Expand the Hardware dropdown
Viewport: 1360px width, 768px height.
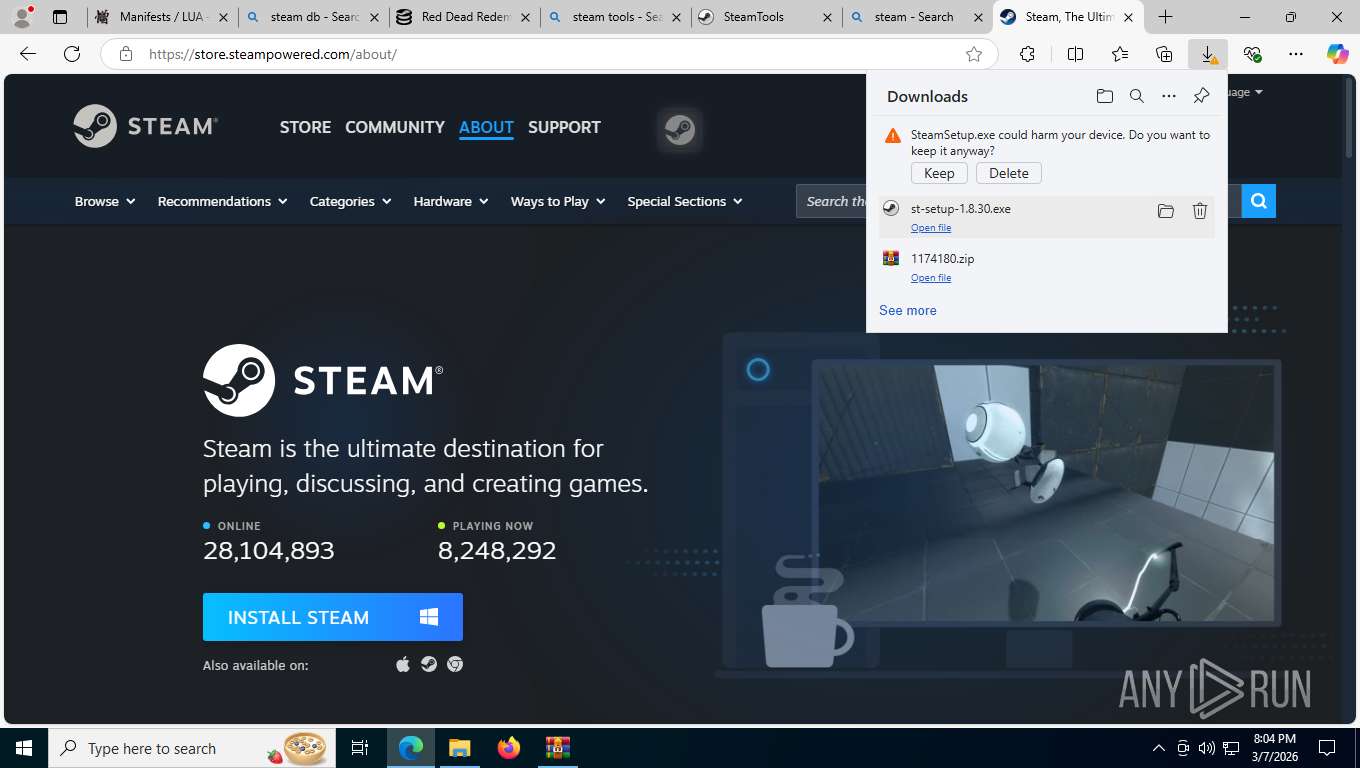(451, 201)
